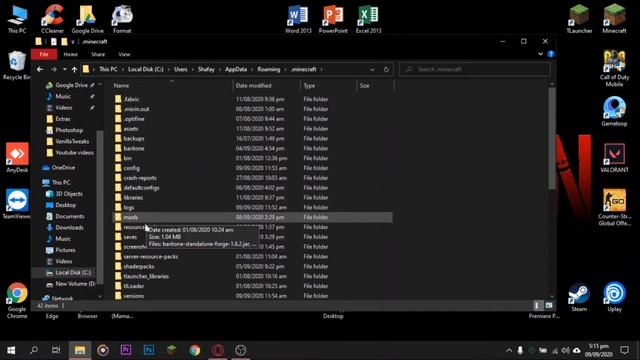
Task: Open File ribbon tab
Action: [x=44, y=54]
